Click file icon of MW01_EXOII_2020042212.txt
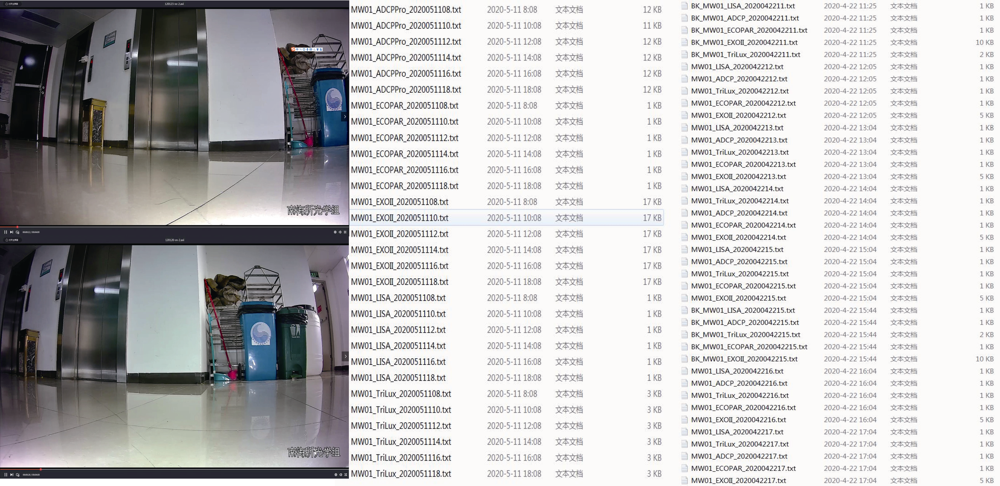Image resolution: width=1000 pixels, height=486 pixels. pos(685,115)
